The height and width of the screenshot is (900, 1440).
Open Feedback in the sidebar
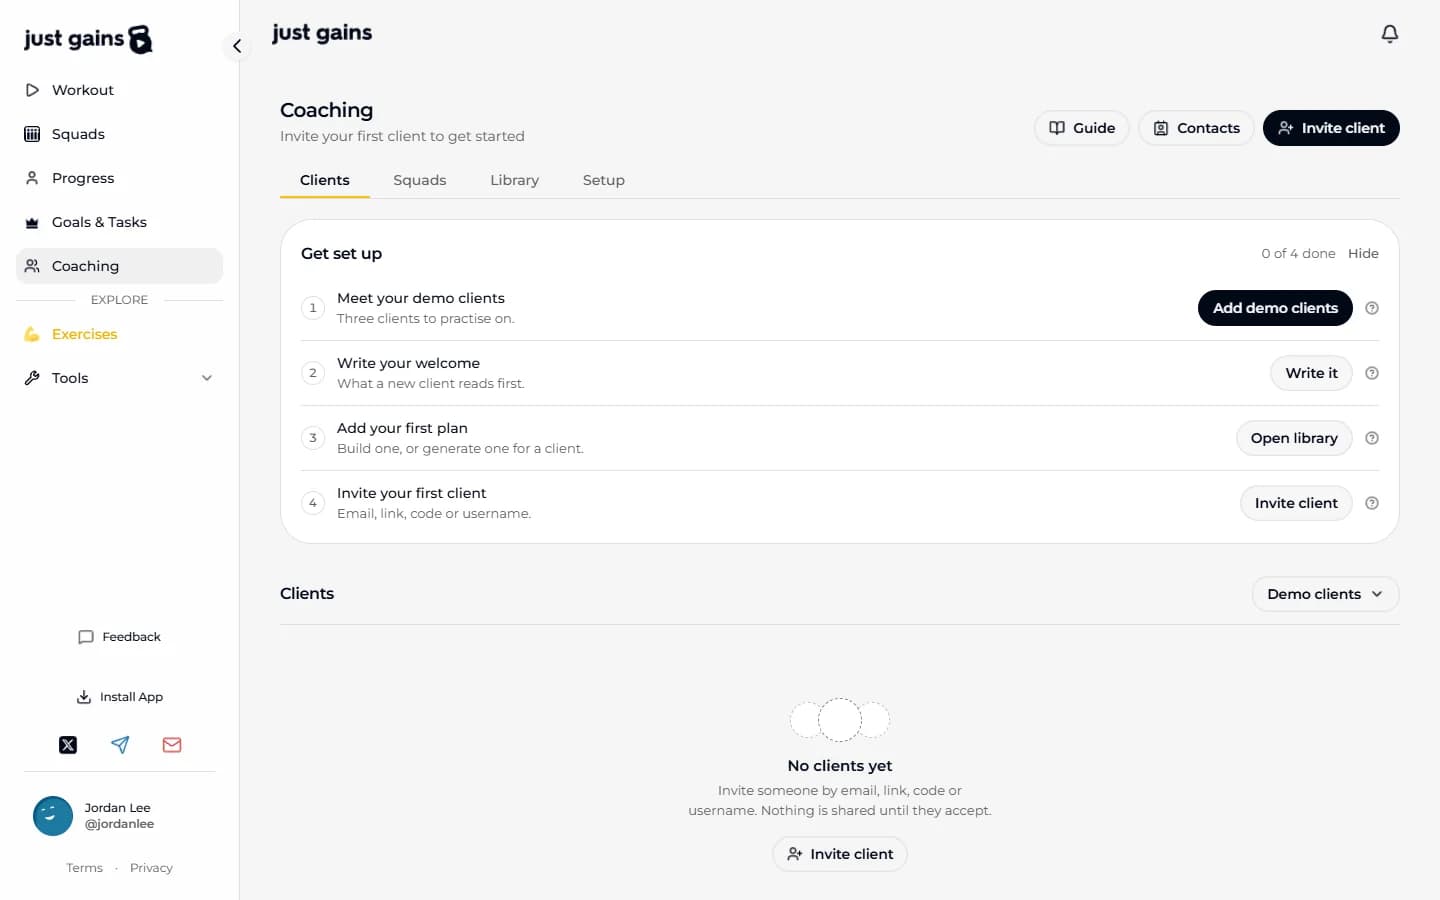coord(119,637)
